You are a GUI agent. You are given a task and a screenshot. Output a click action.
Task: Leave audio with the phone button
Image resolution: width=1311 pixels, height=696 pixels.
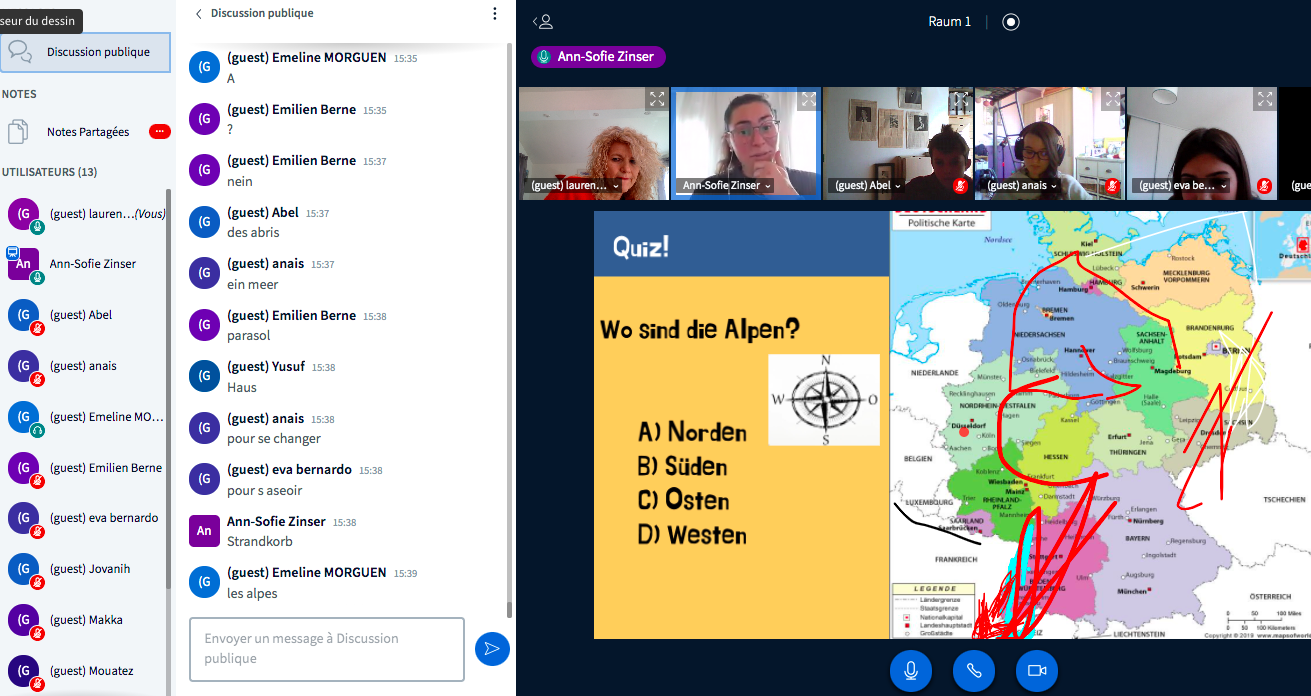(974, 671)
